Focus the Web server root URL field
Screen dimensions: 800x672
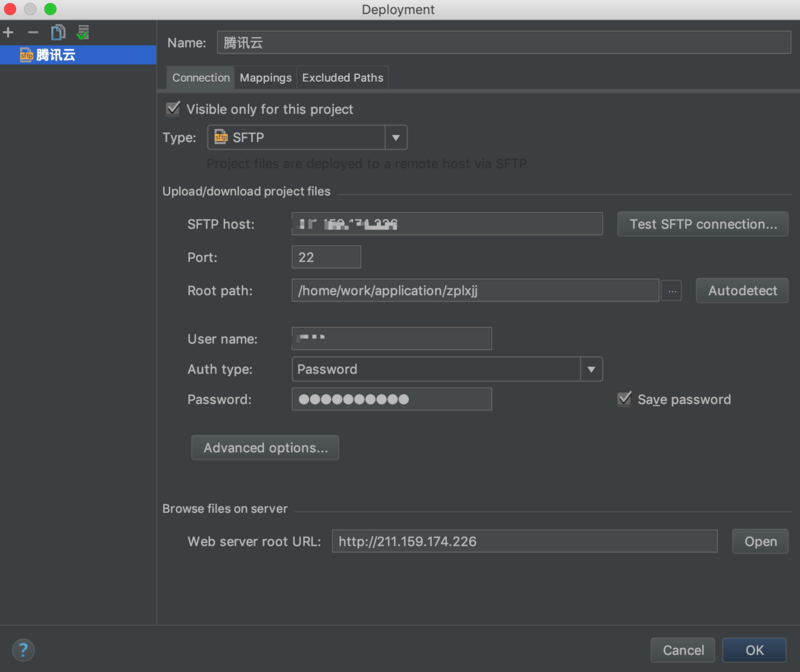[524, 541]
